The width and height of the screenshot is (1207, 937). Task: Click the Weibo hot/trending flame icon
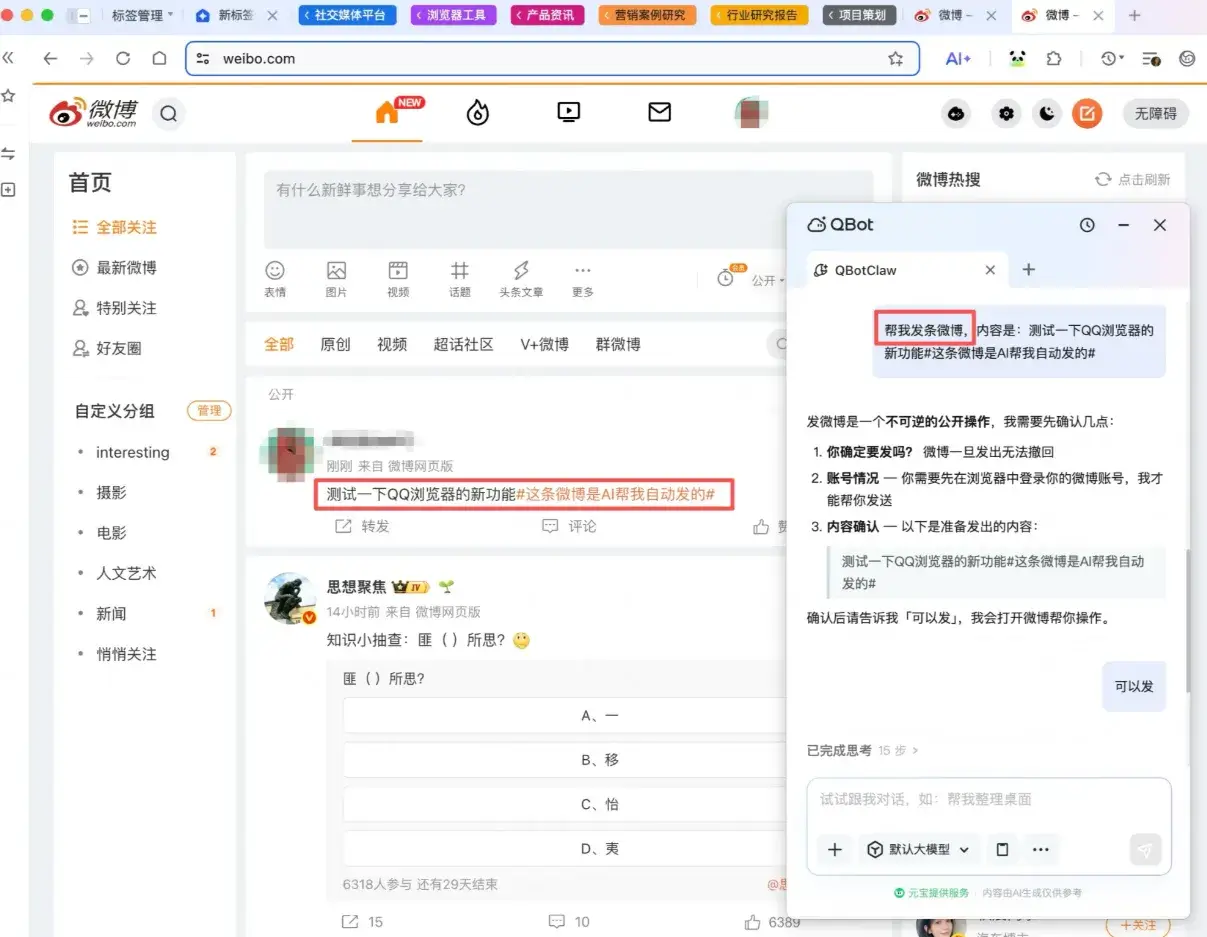478,113
